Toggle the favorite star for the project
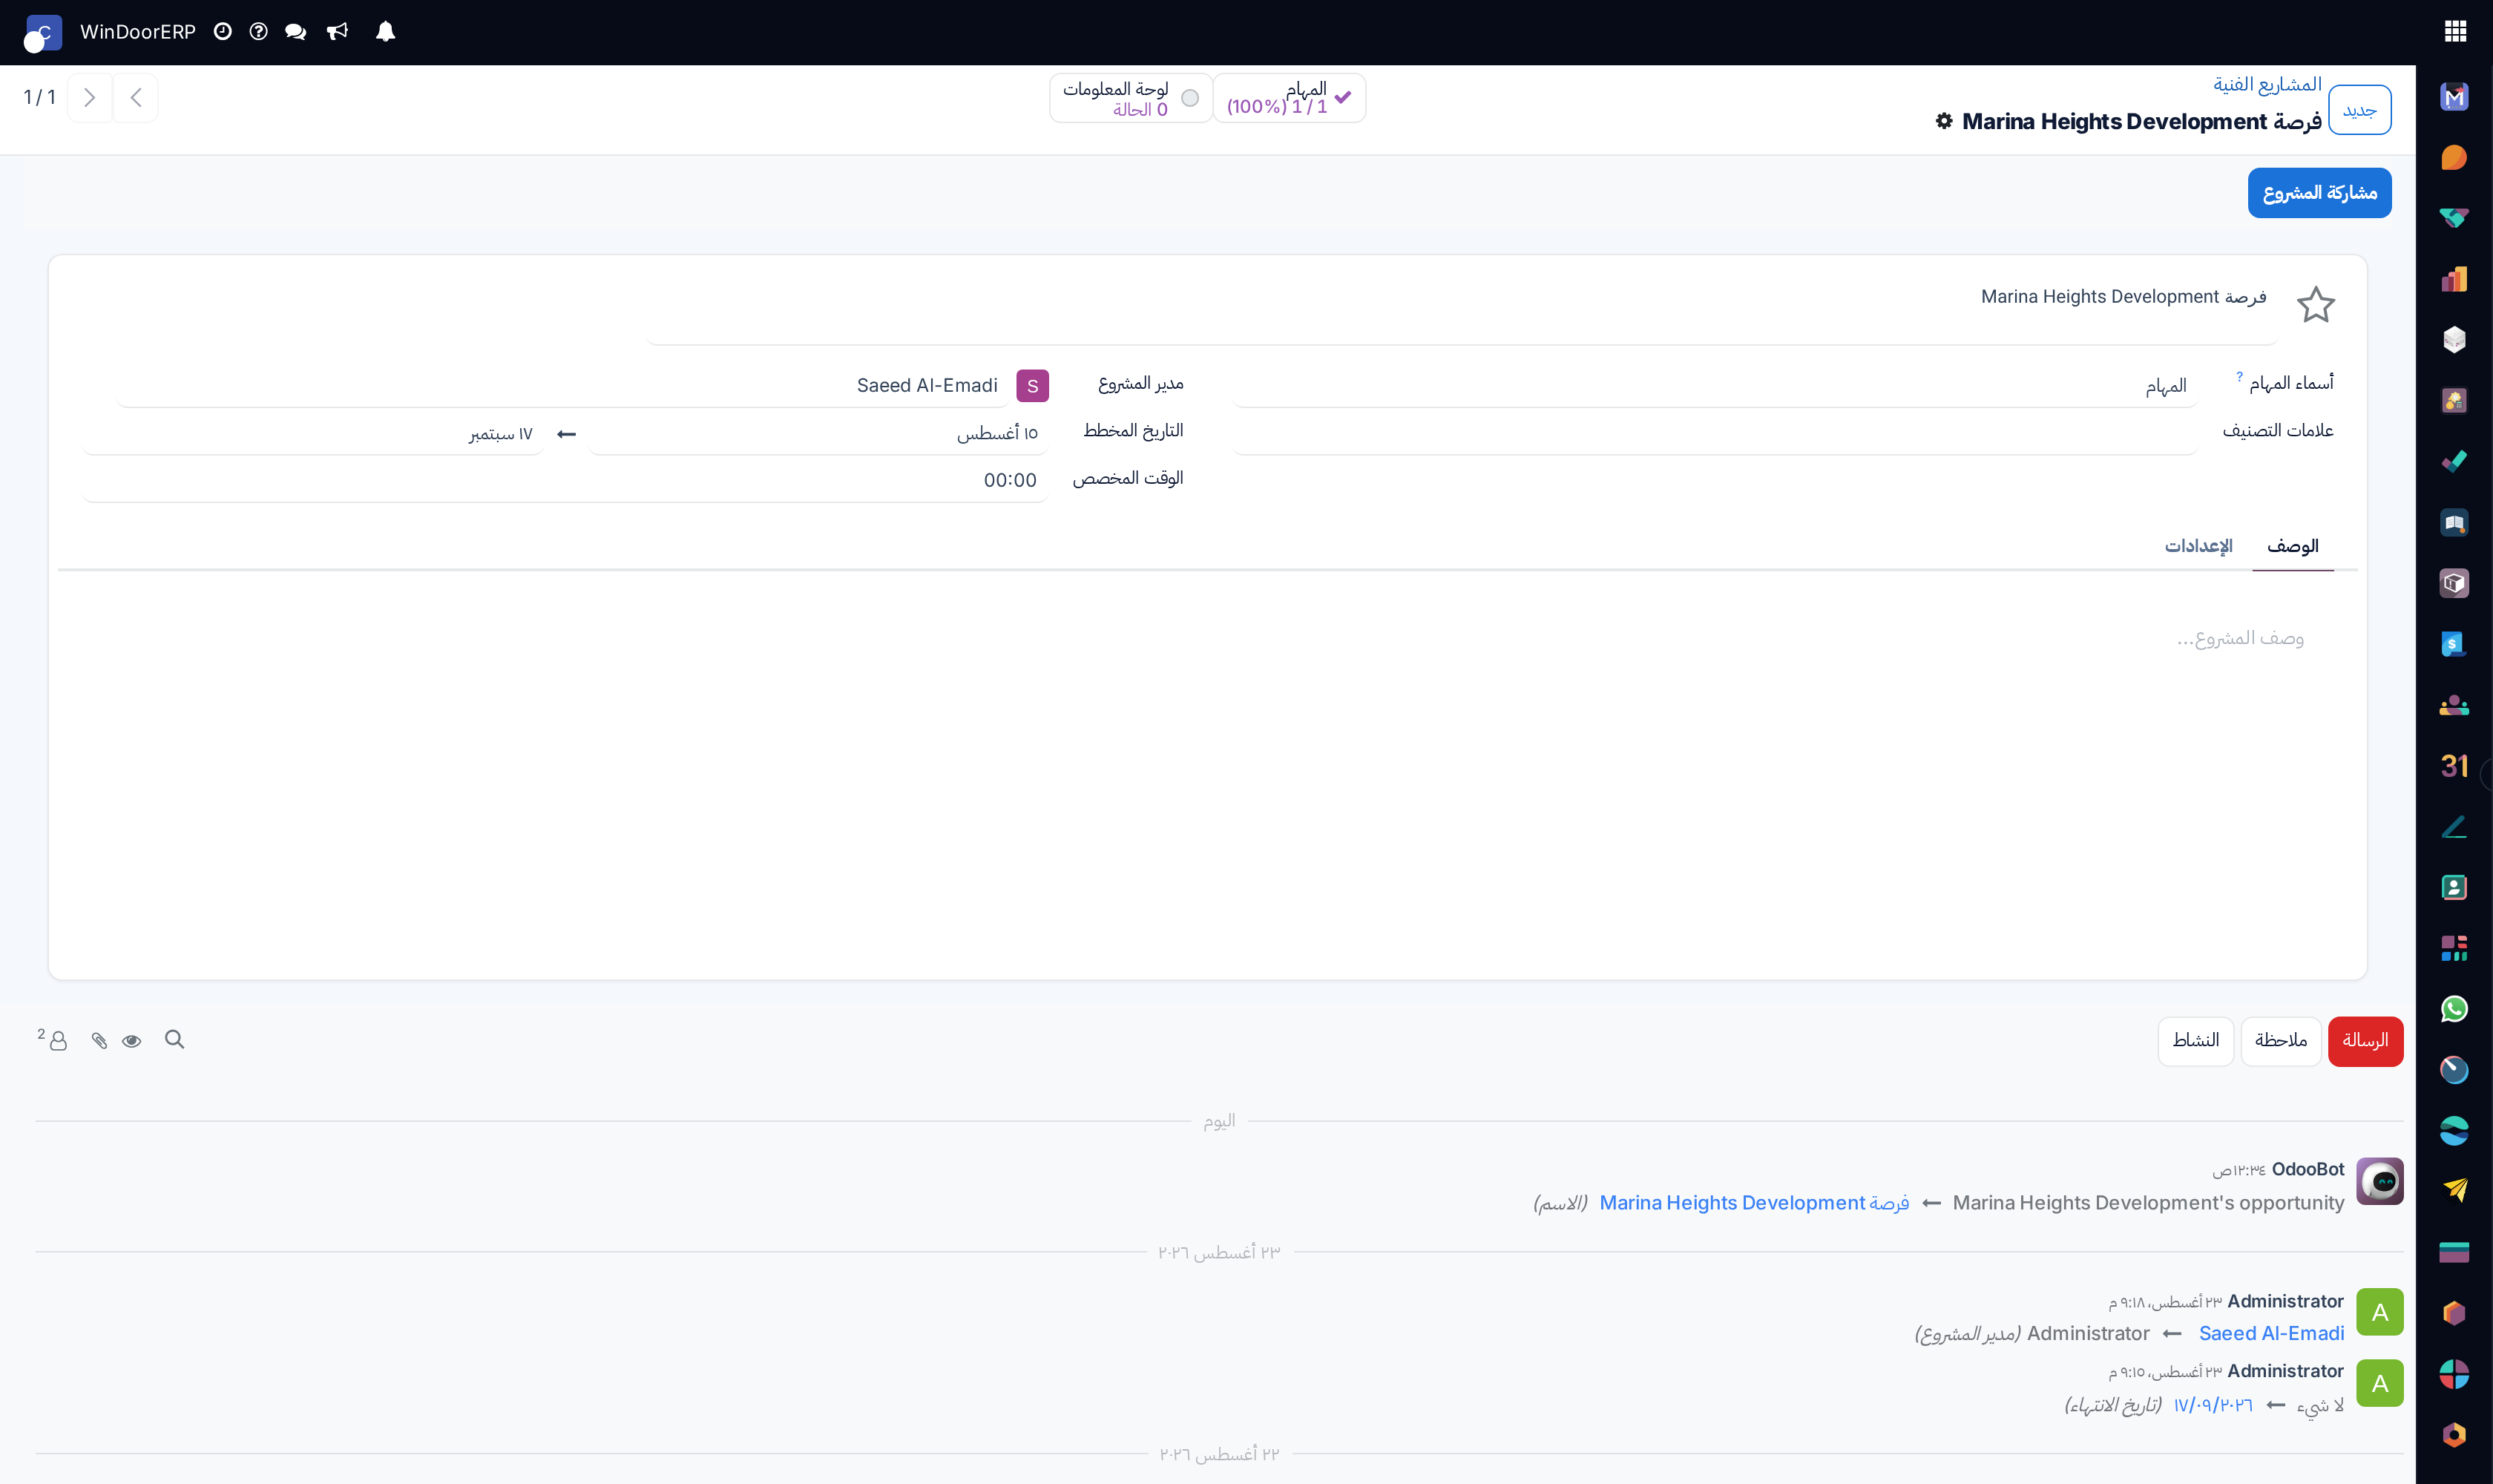Image resolution: width=2493 pixels, height=1484 pixels. (x=2315, y=304)
